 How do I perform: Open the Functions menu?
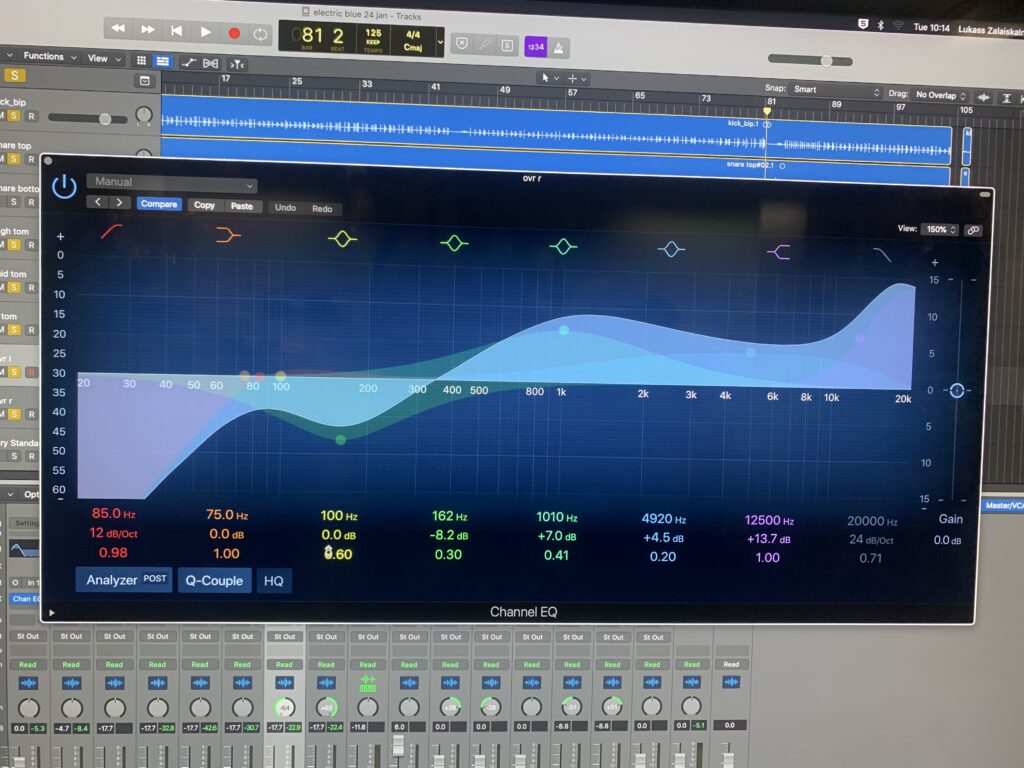(x=49, y=56)
